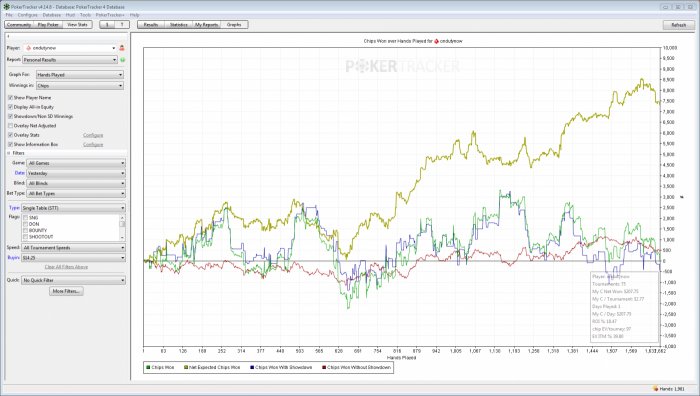Toggle Show Player Name checkbox
700x396 pixels.
[10, 97]
